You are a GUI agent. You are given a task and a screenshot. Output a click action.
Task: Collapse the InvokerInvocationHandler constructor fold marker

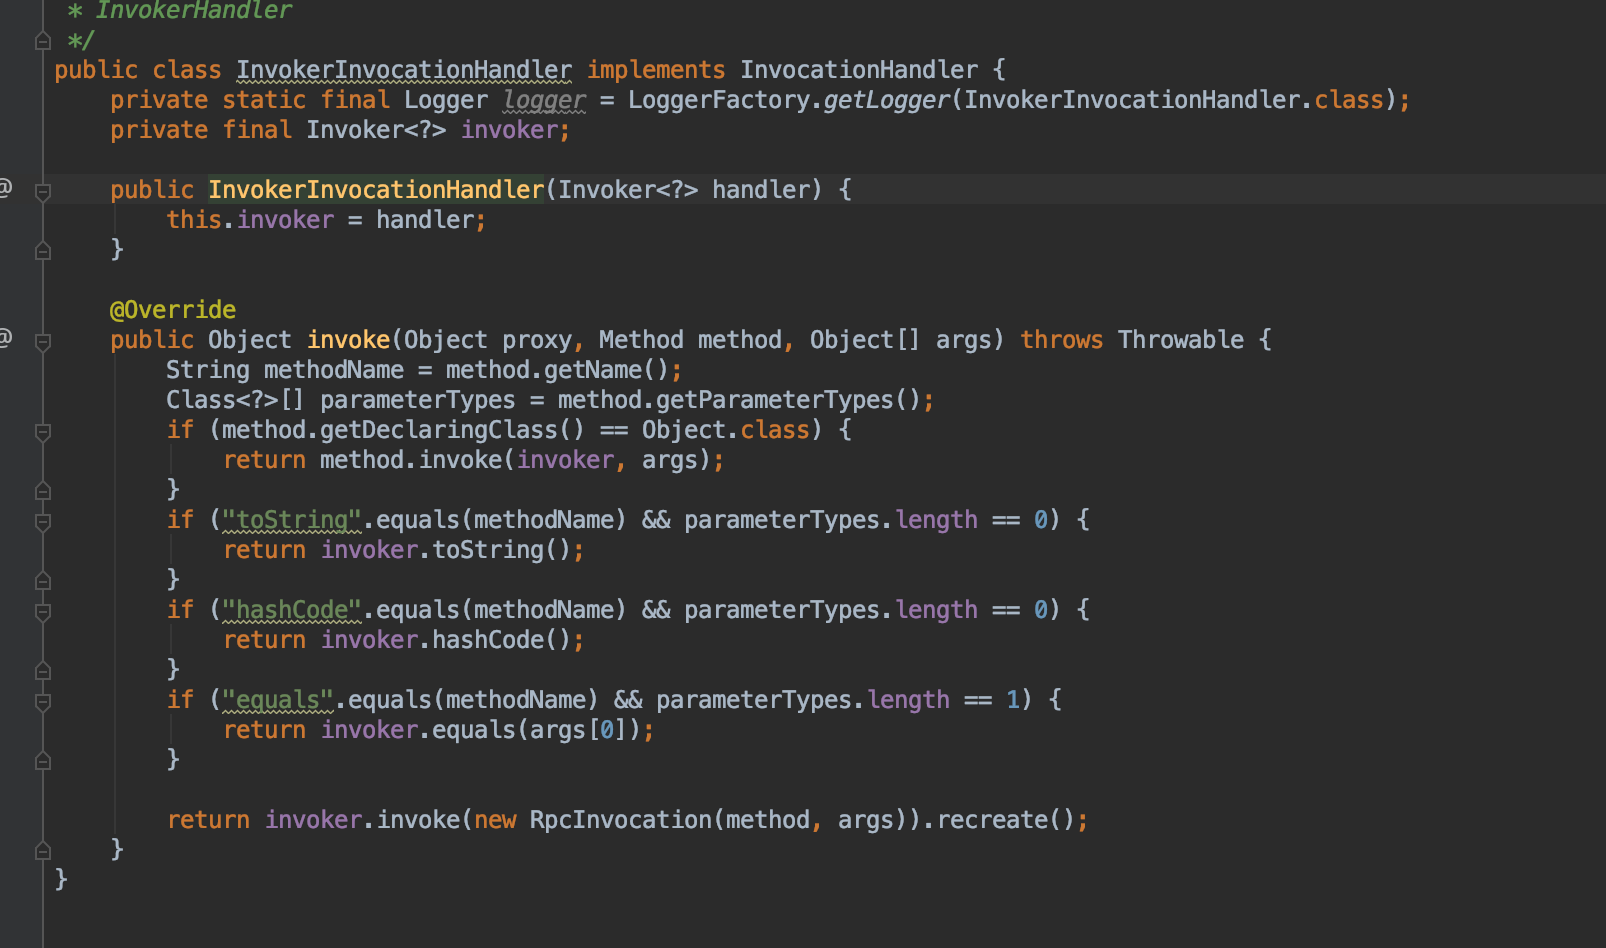coord(43,192)
